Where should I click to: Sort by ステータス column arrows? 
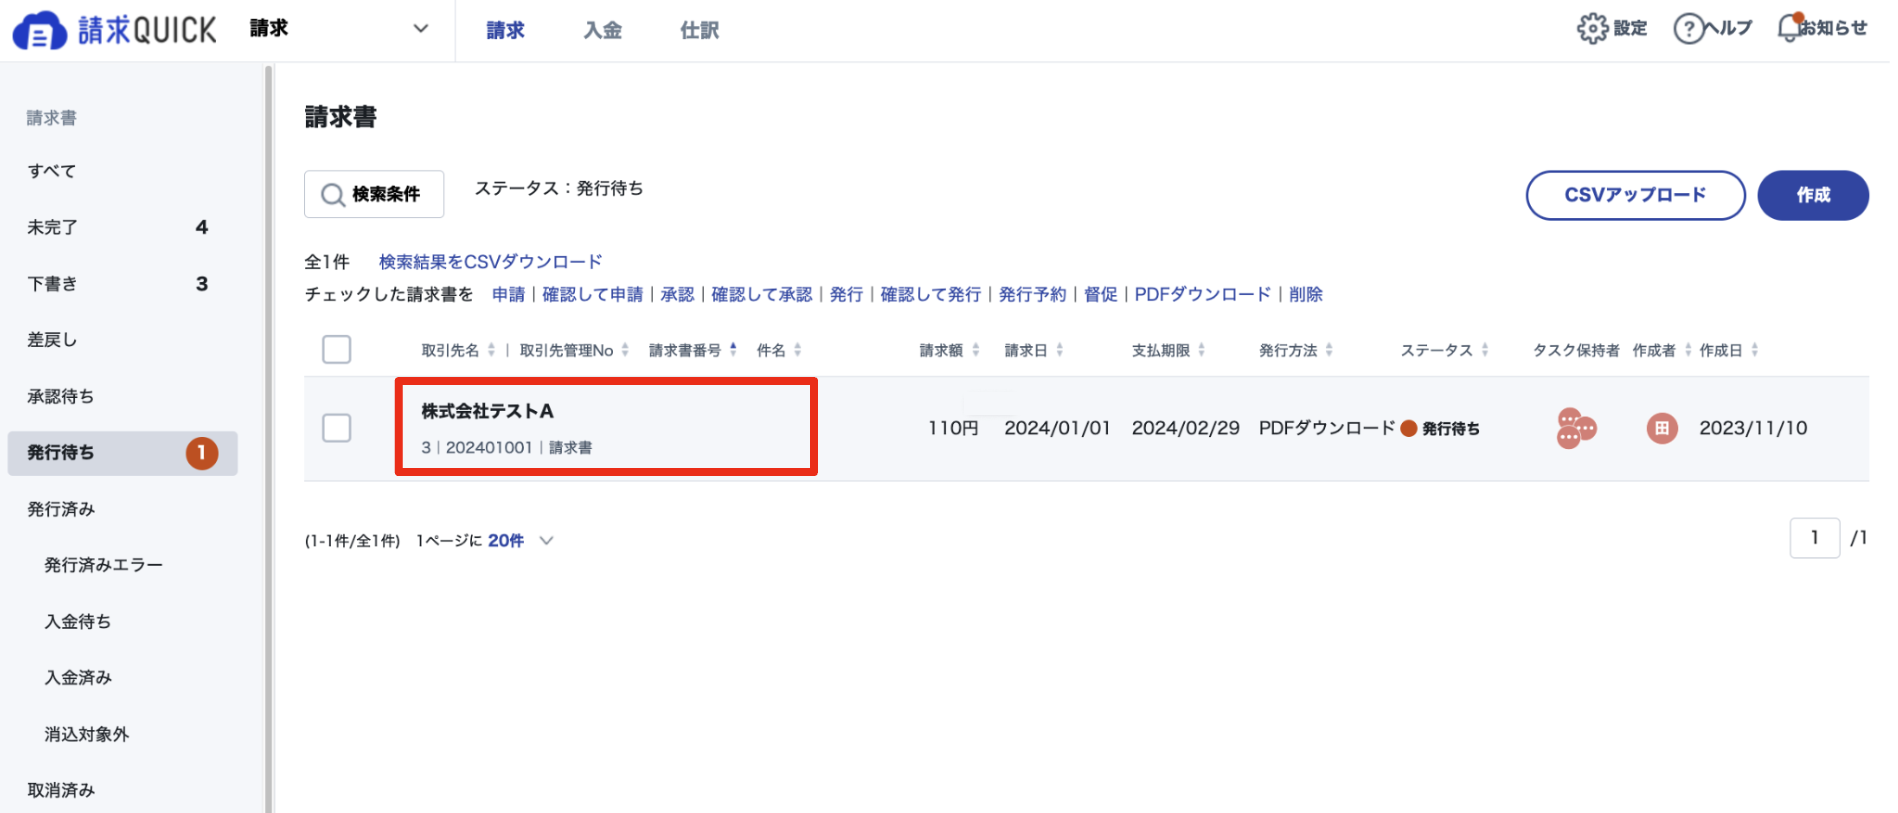pyautogui.click(x=1484, y=350)
